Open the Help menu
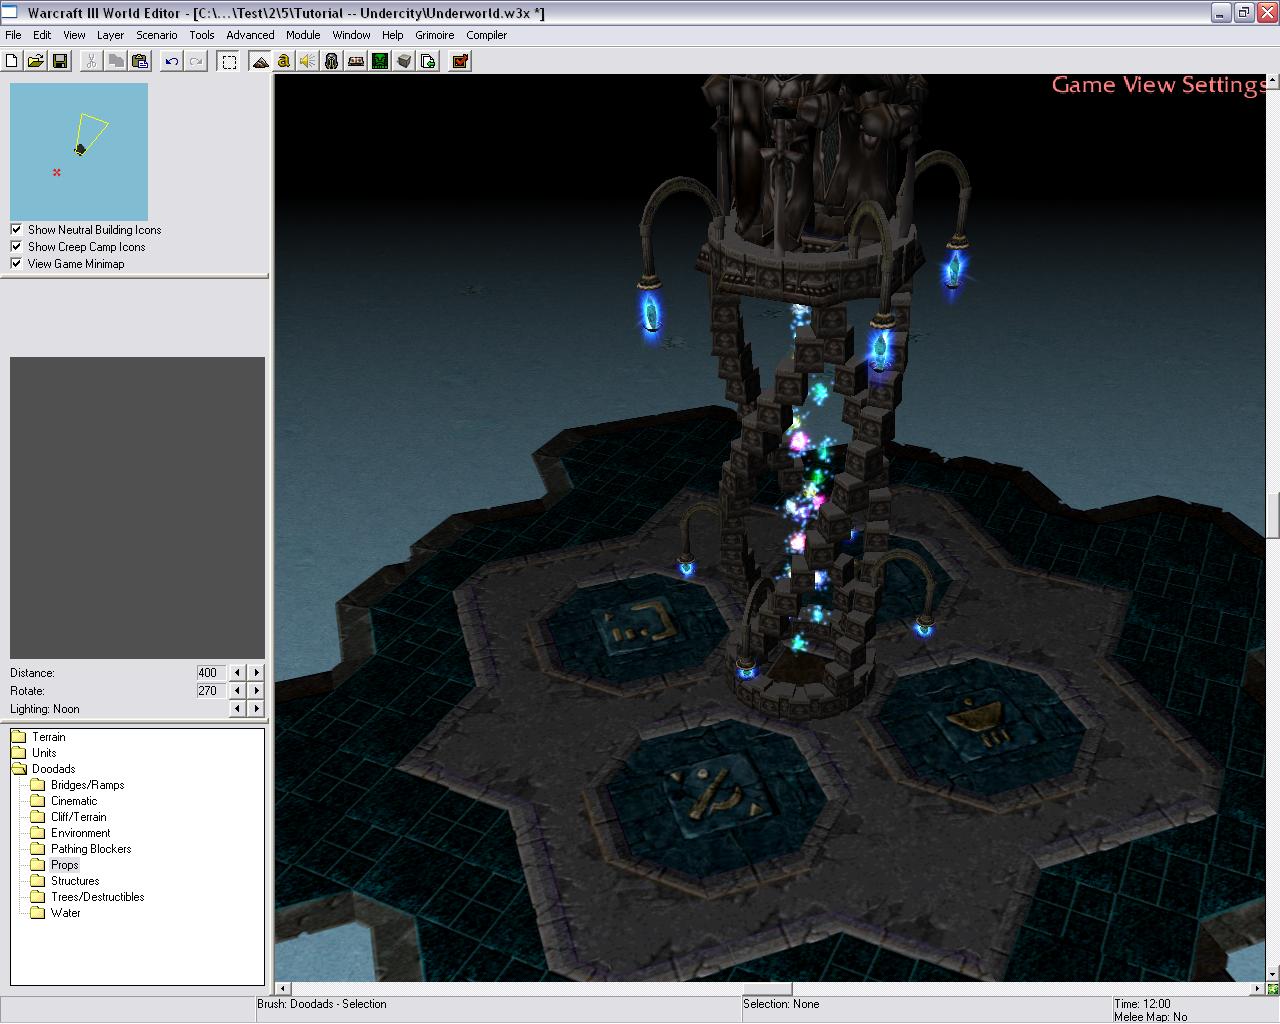This screenshot has height=1024, width=1280. coord(393,35)
